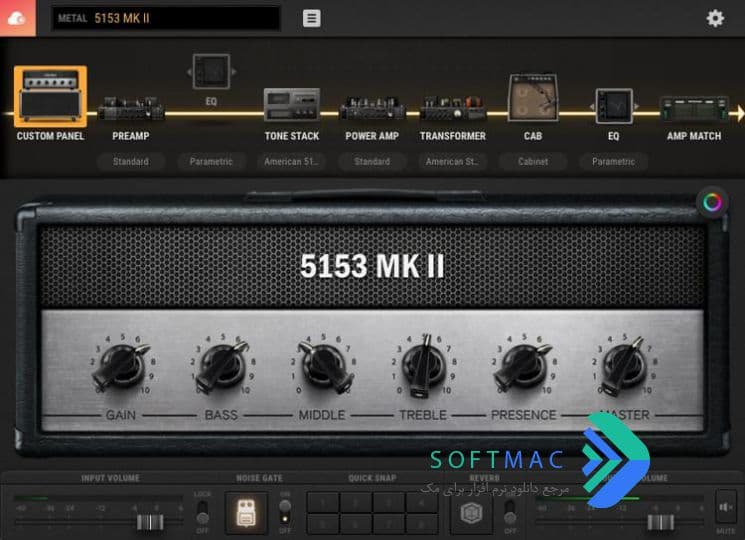Screen dimensions: 745x540
Task: Open the pre EQ Parametric type dropdown
Action: (211, 161)
